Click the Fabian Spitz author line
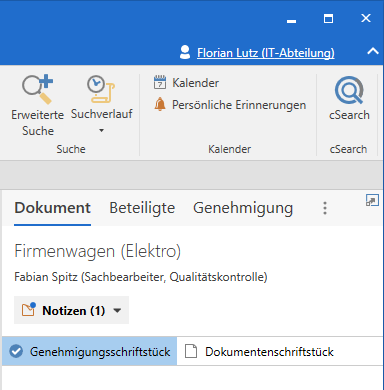 pos(141,277)
